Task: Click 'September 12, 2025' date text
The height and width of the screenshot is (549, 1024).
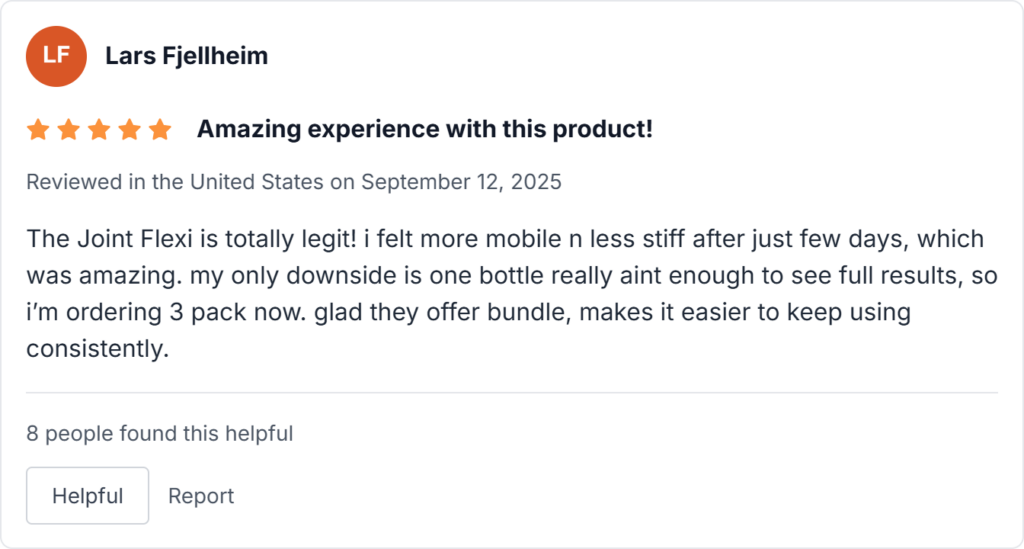Action: coord(461,182)
